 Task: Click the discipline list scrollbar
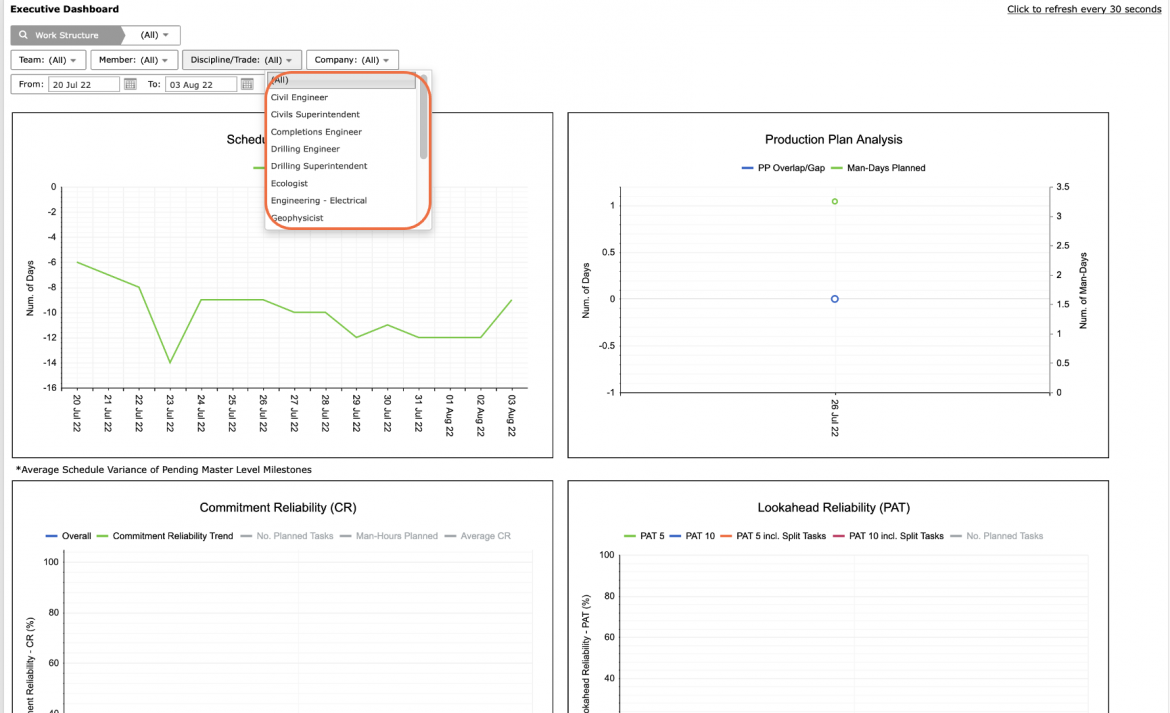click(423, 117)
